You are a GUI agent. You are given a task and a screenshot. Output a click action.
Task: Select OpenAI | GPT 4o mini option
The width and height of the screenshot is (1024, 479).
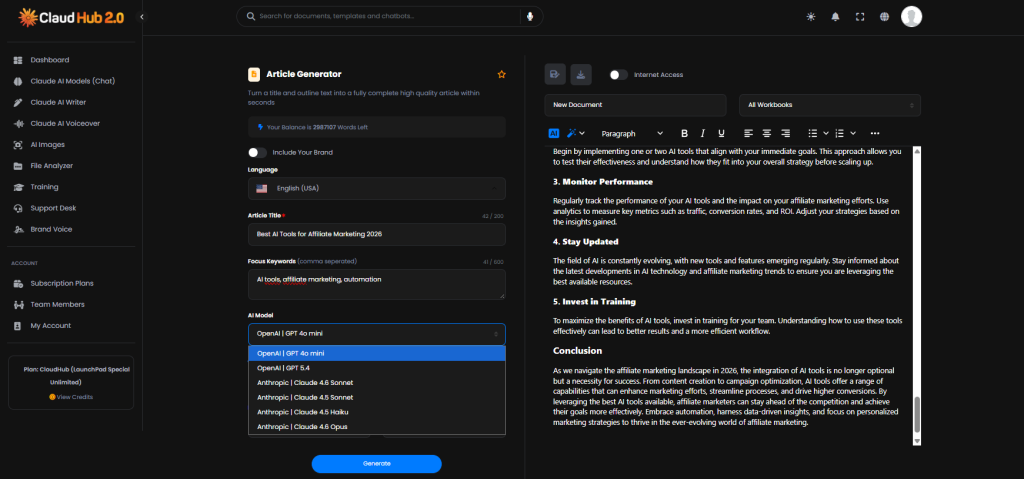(x=377, y=354)
